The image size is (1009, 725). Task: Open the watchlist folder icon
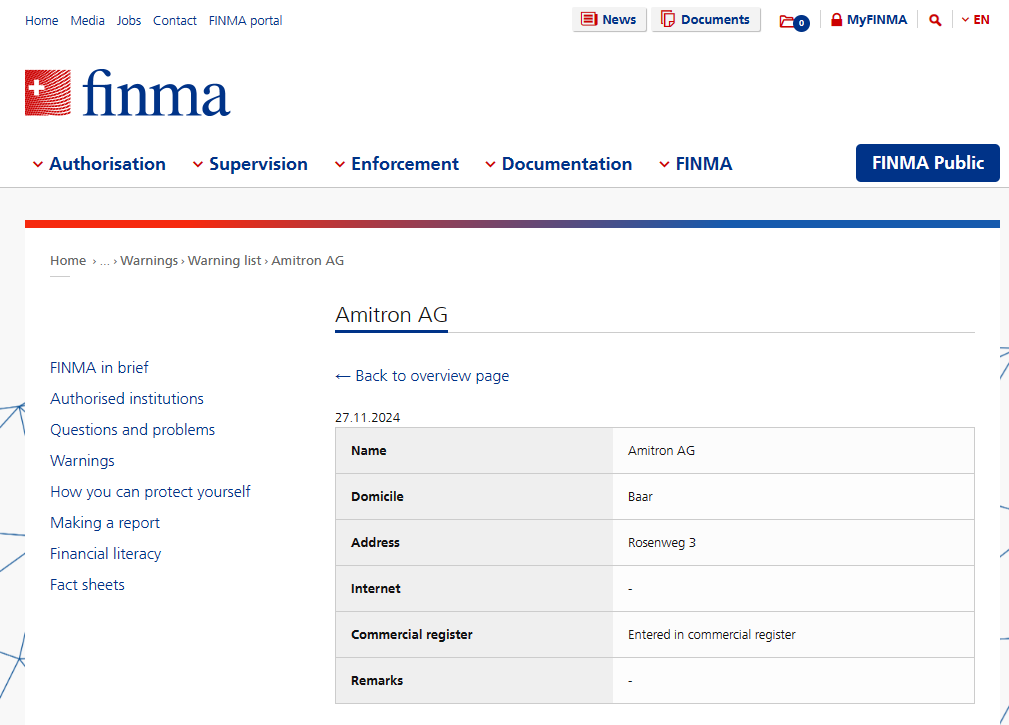[x=794, y=22]
